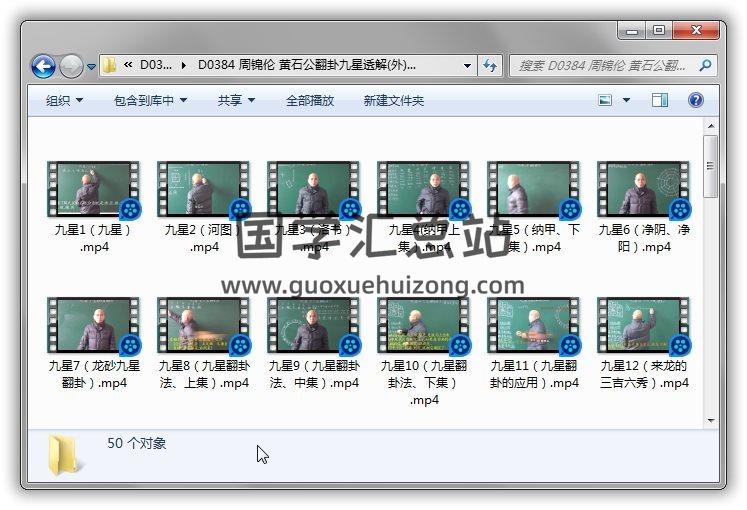Expand the address bar history dropdown
The height and width of the screenshot is (510, 747).
coord(467,66)
